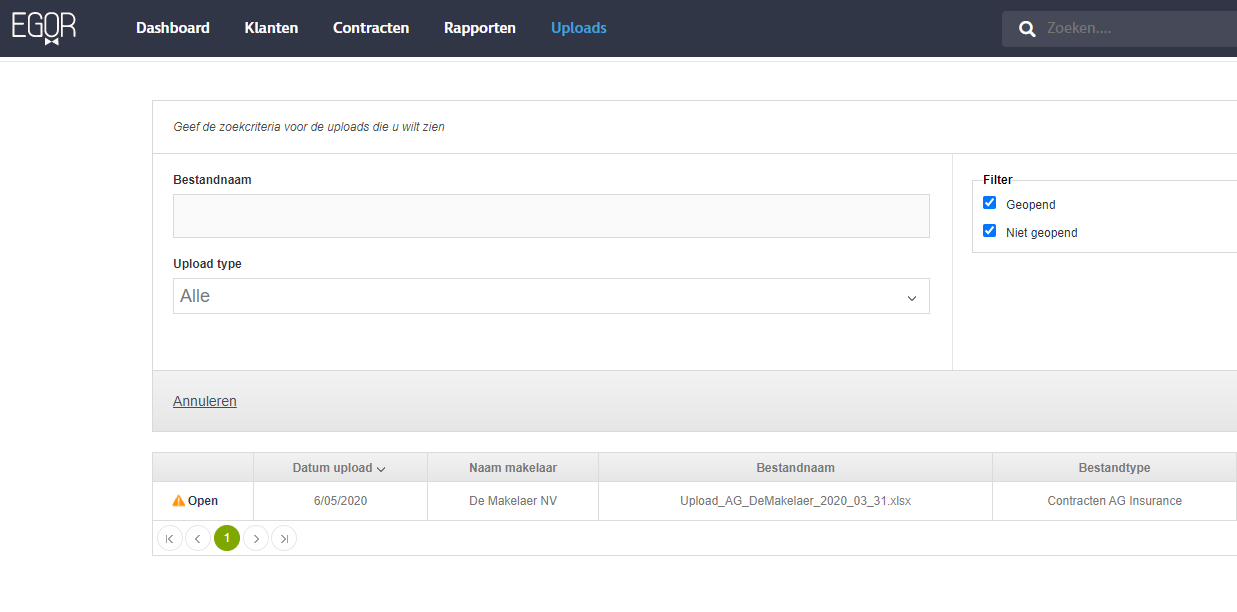The image size is (1237, 612).
Task: Open the Upload type dropdown
Action: 551,296
